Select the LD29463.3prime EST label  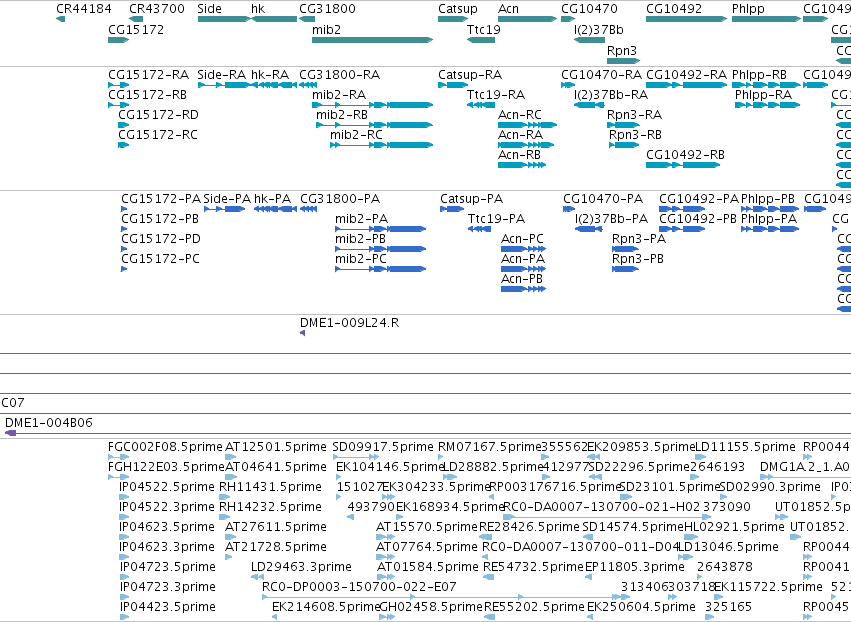pos(301,567)
